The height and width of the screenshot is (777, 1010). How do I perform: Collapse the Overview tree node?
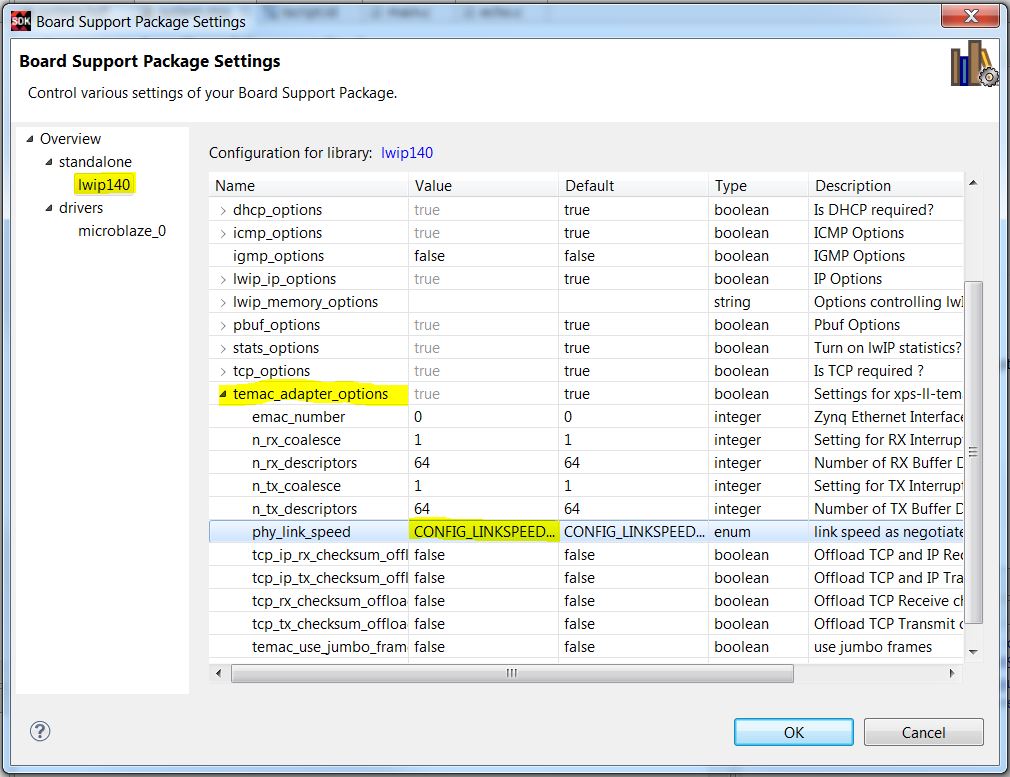coord(30,139)
